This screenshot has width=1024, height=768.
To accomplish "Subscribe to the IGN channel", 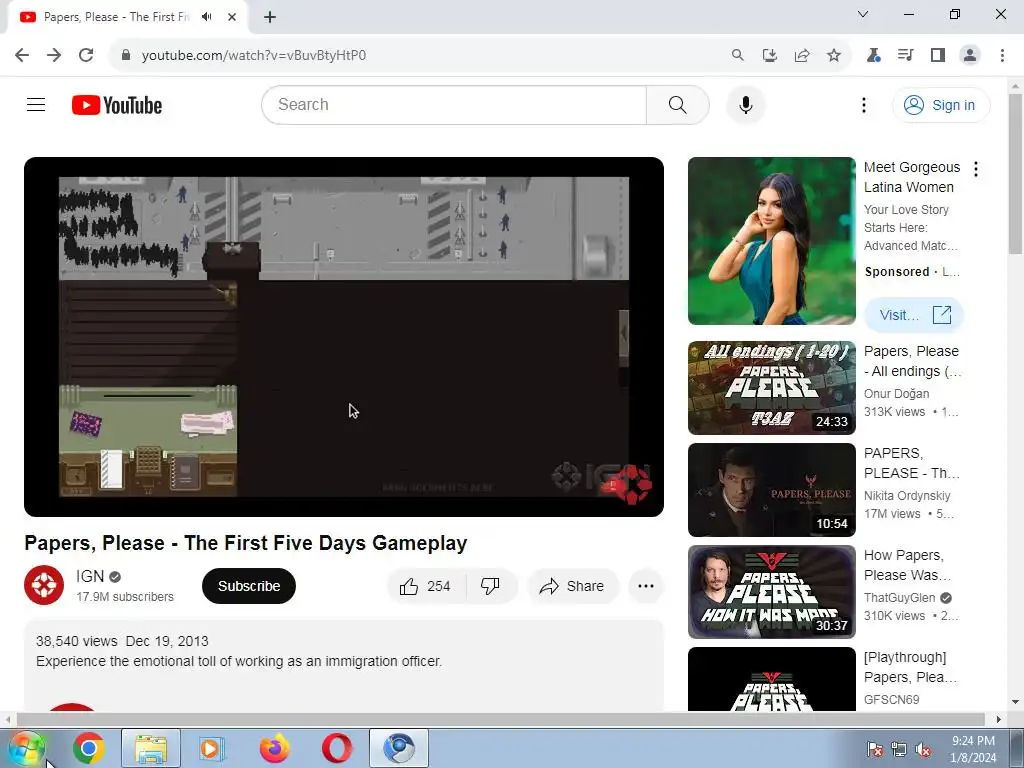I will click(249, 586).
